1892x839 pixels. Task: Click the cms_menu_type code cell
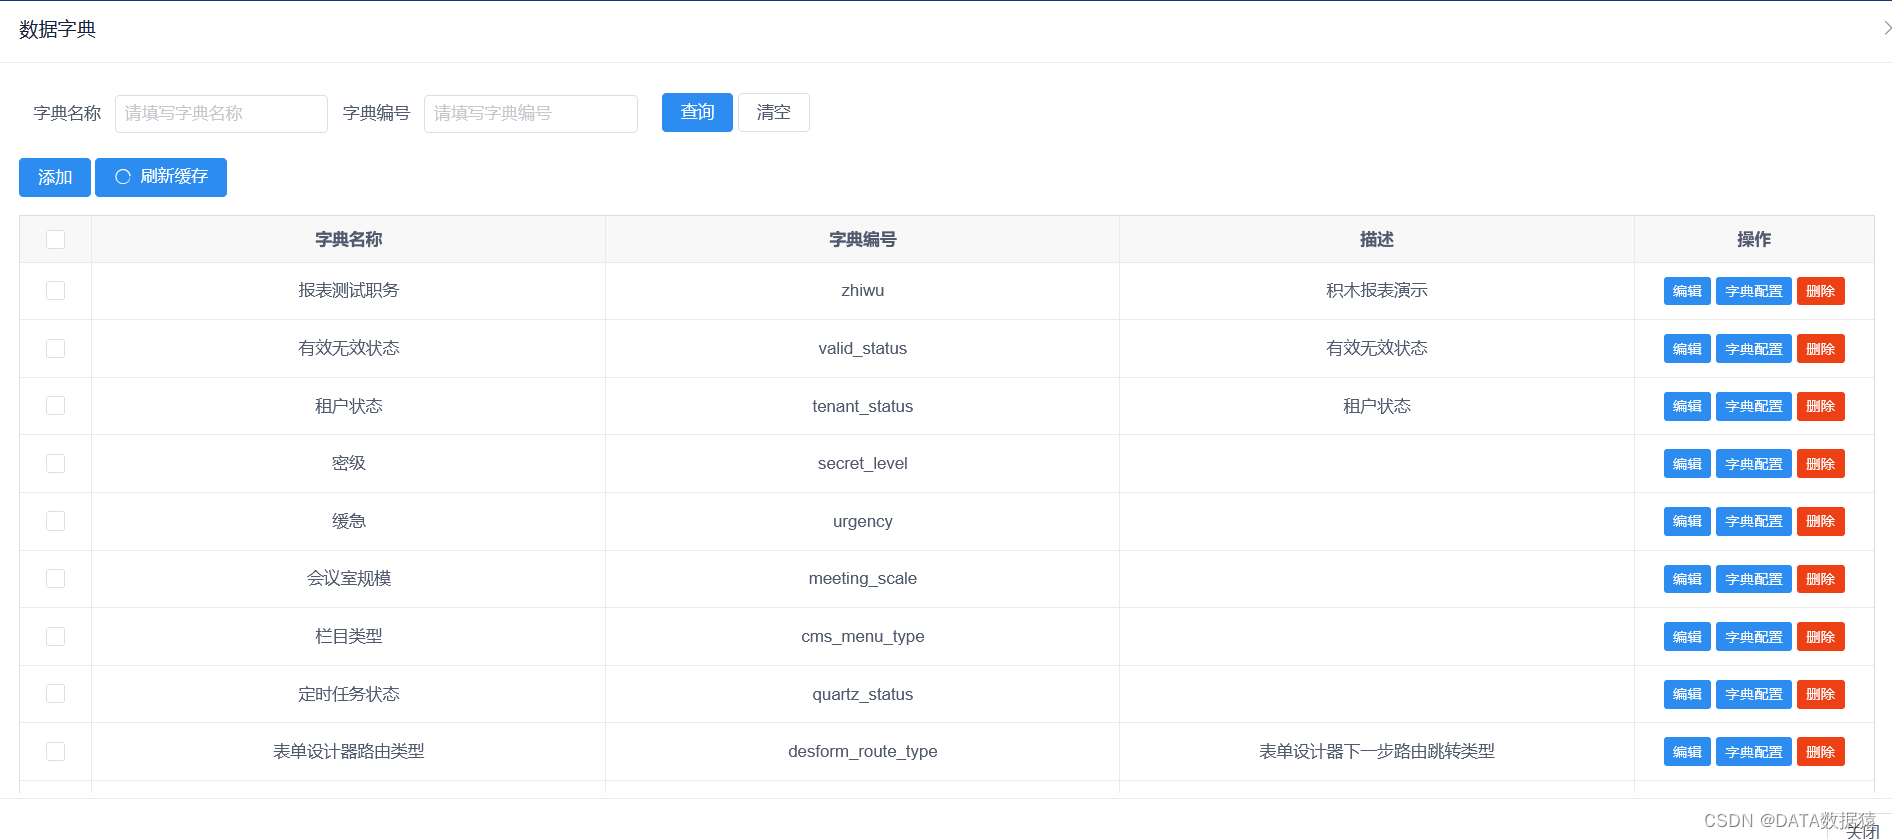tap(863, 637)
